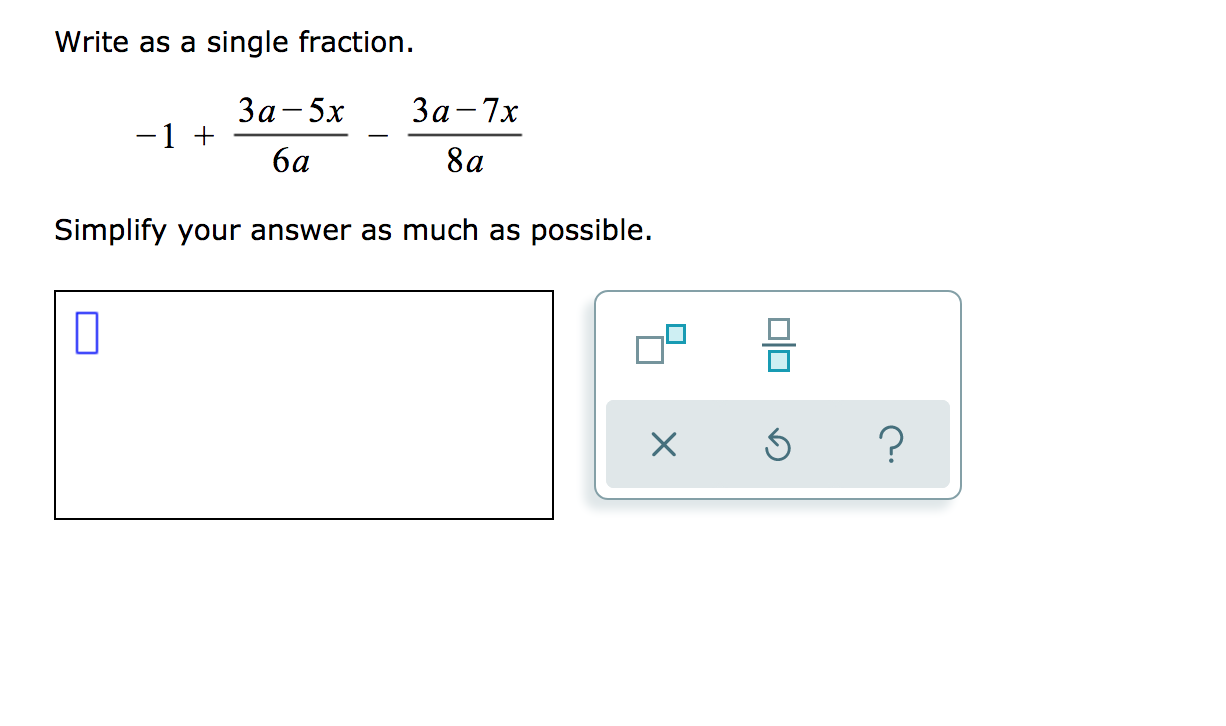
Task: Click the question mark for palette help
Action: point(893,446)
